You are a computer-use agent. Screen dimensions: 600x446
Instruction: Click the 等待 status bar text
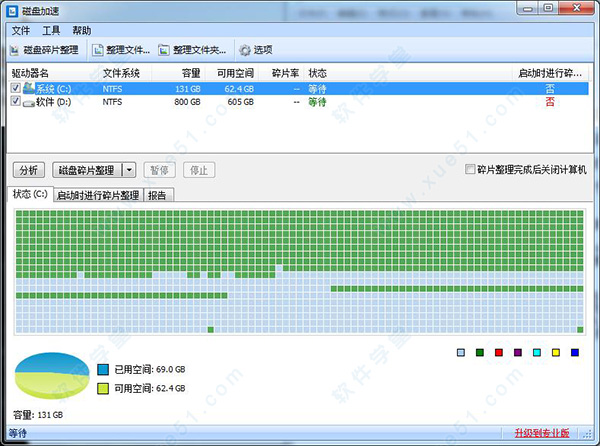(x=18, y=433)
